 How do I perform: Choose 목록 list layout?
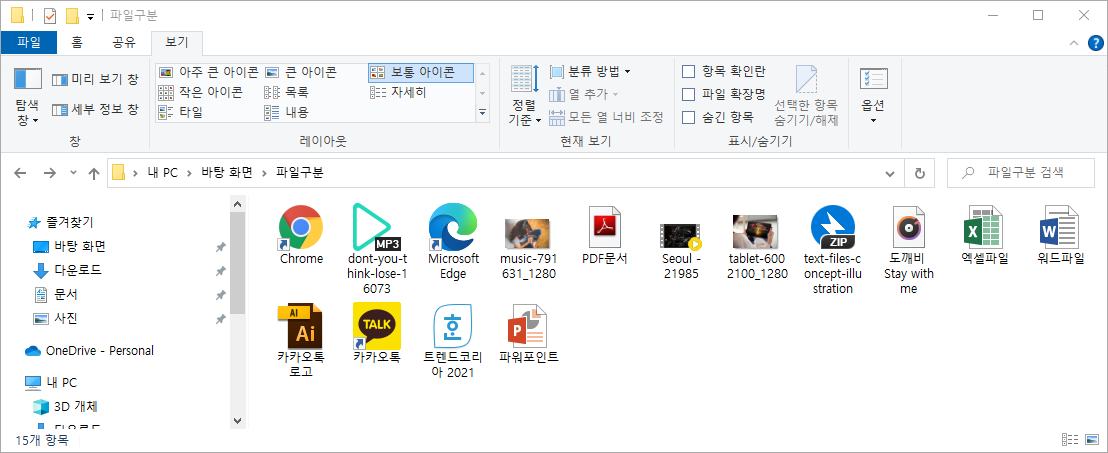[x=286, y=92]
